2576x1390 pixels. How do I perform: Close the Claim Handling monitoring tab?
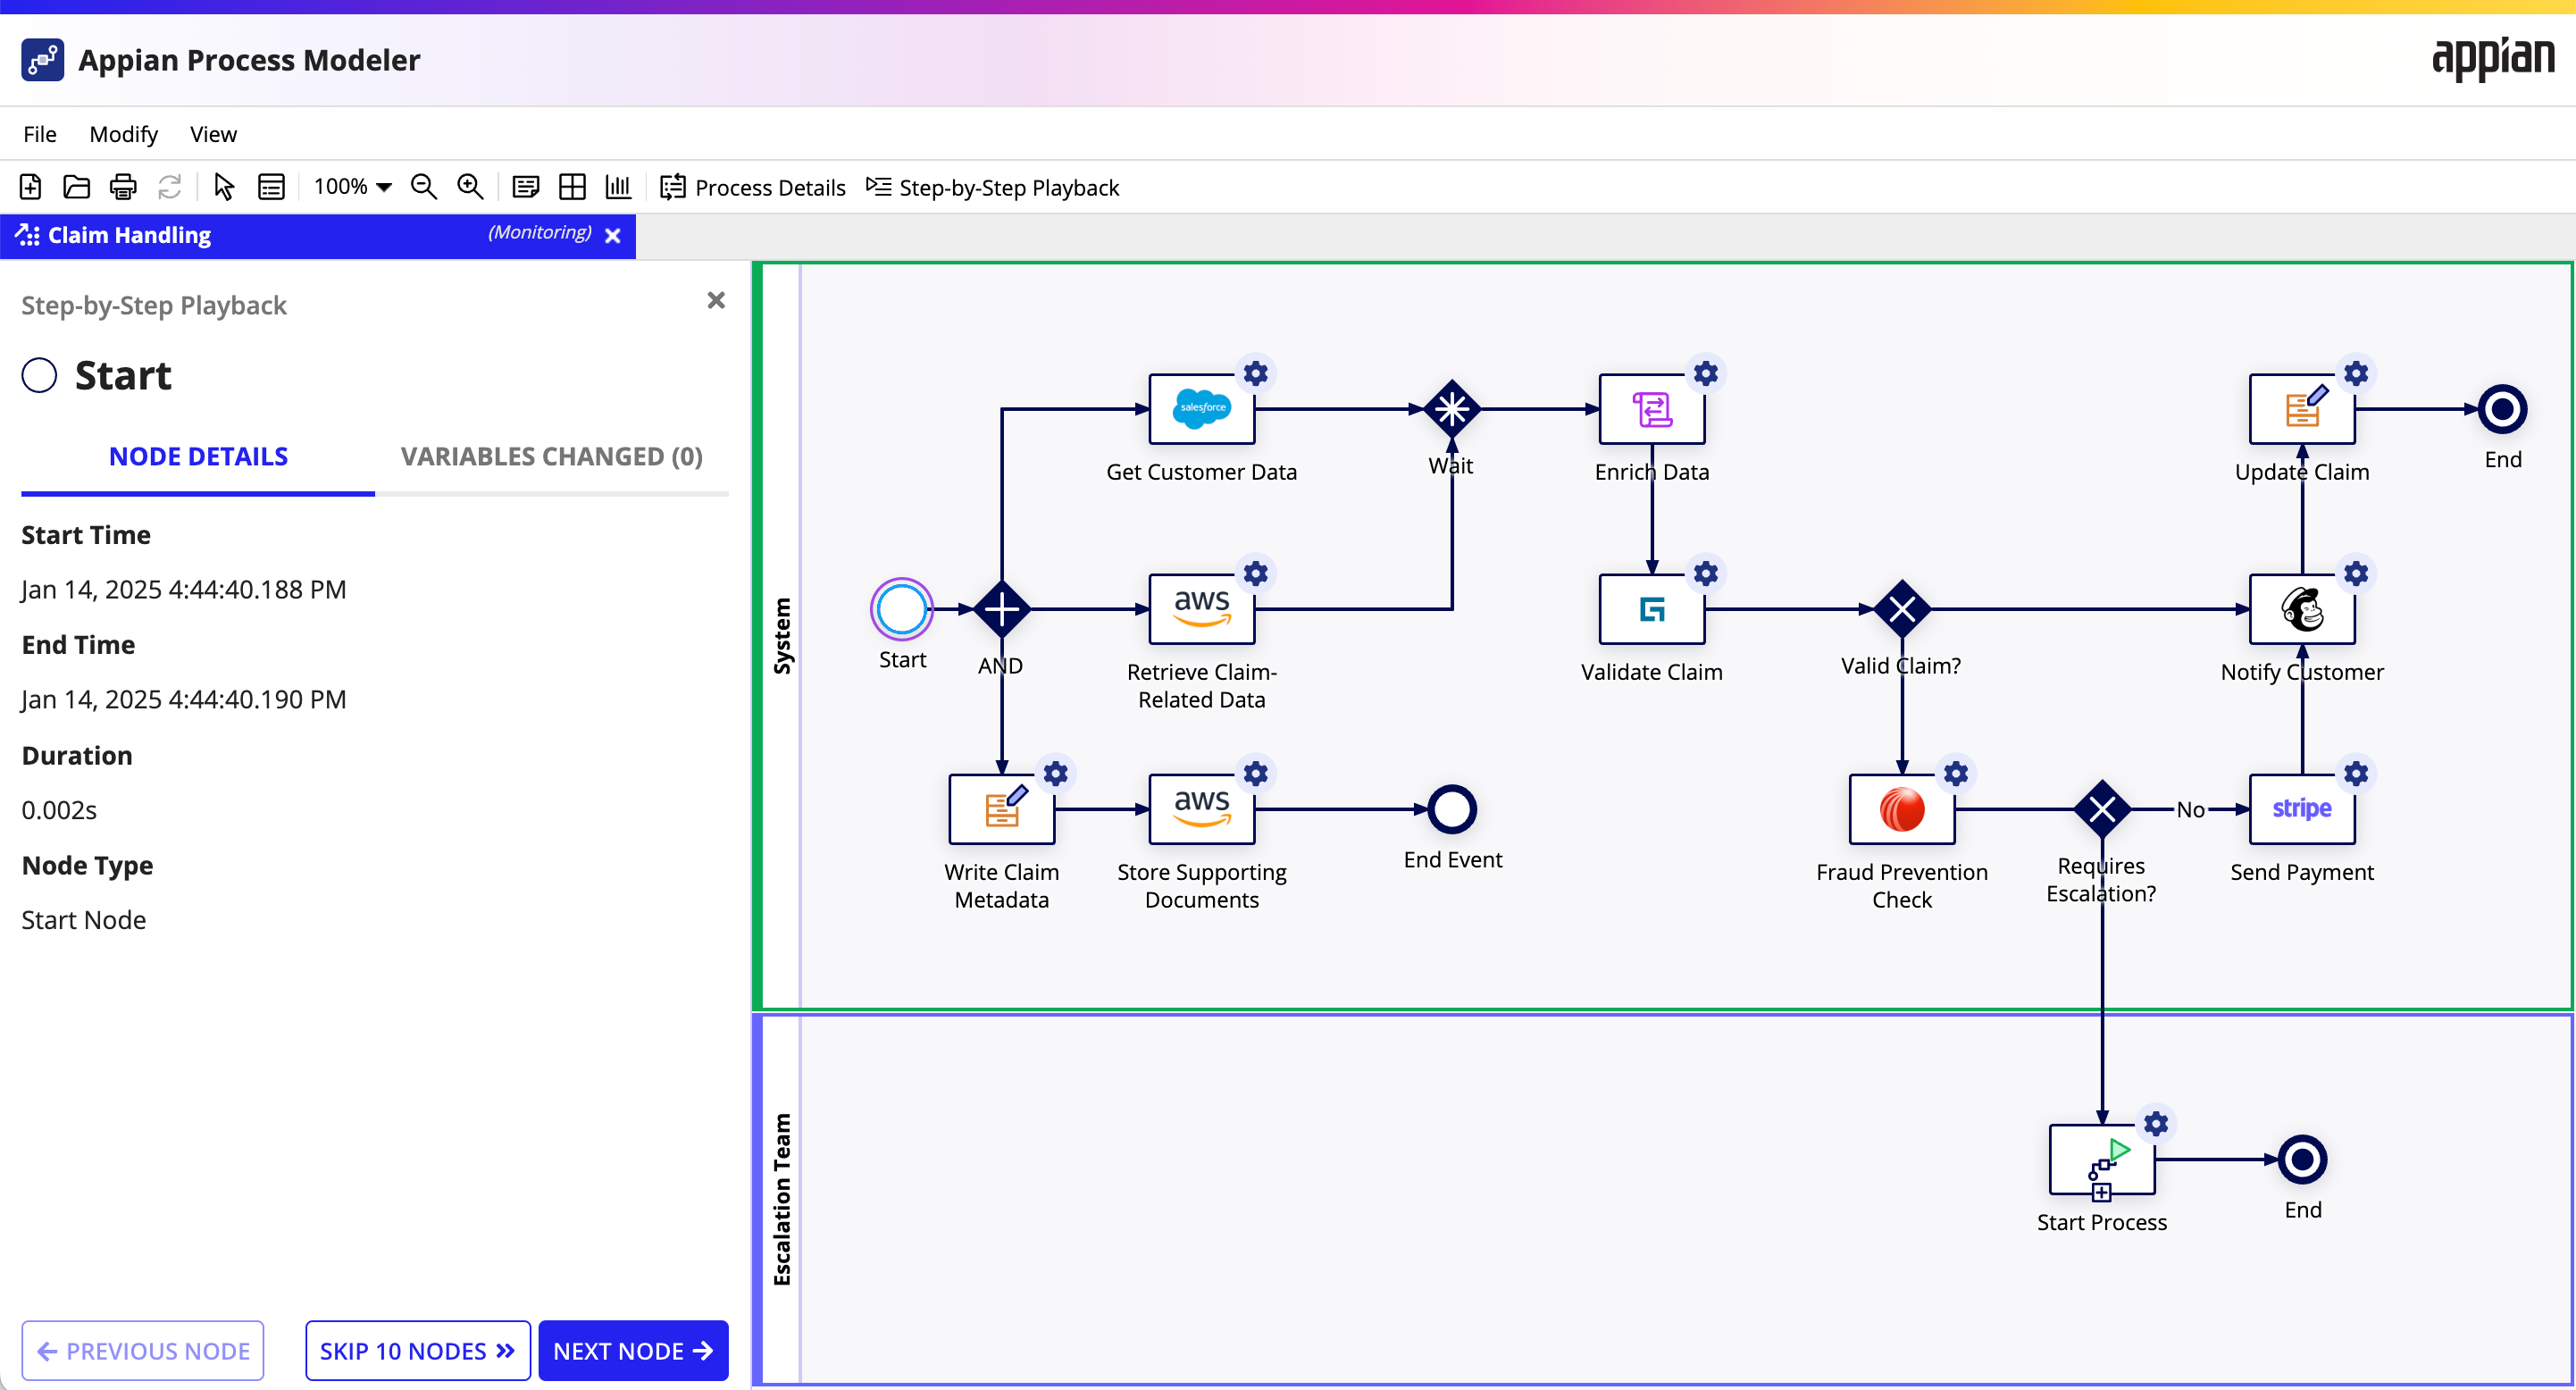click(613, 236)
